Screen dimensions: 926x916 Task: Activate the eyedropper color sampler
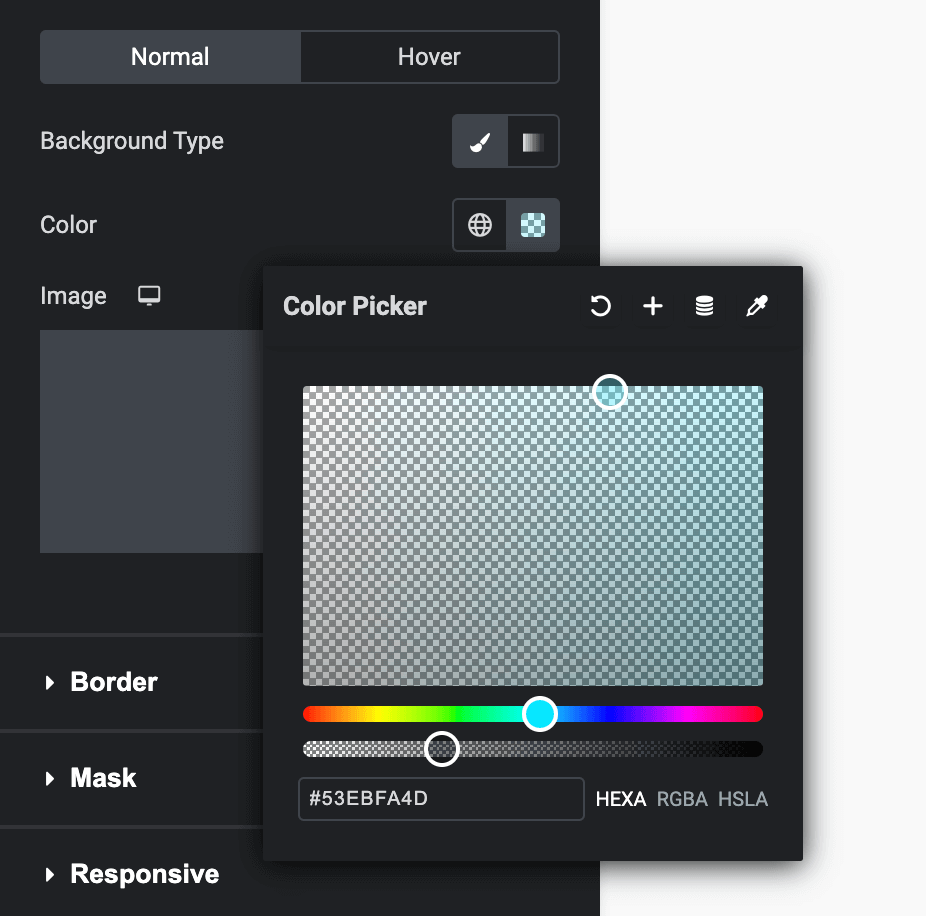coord(757,306)
